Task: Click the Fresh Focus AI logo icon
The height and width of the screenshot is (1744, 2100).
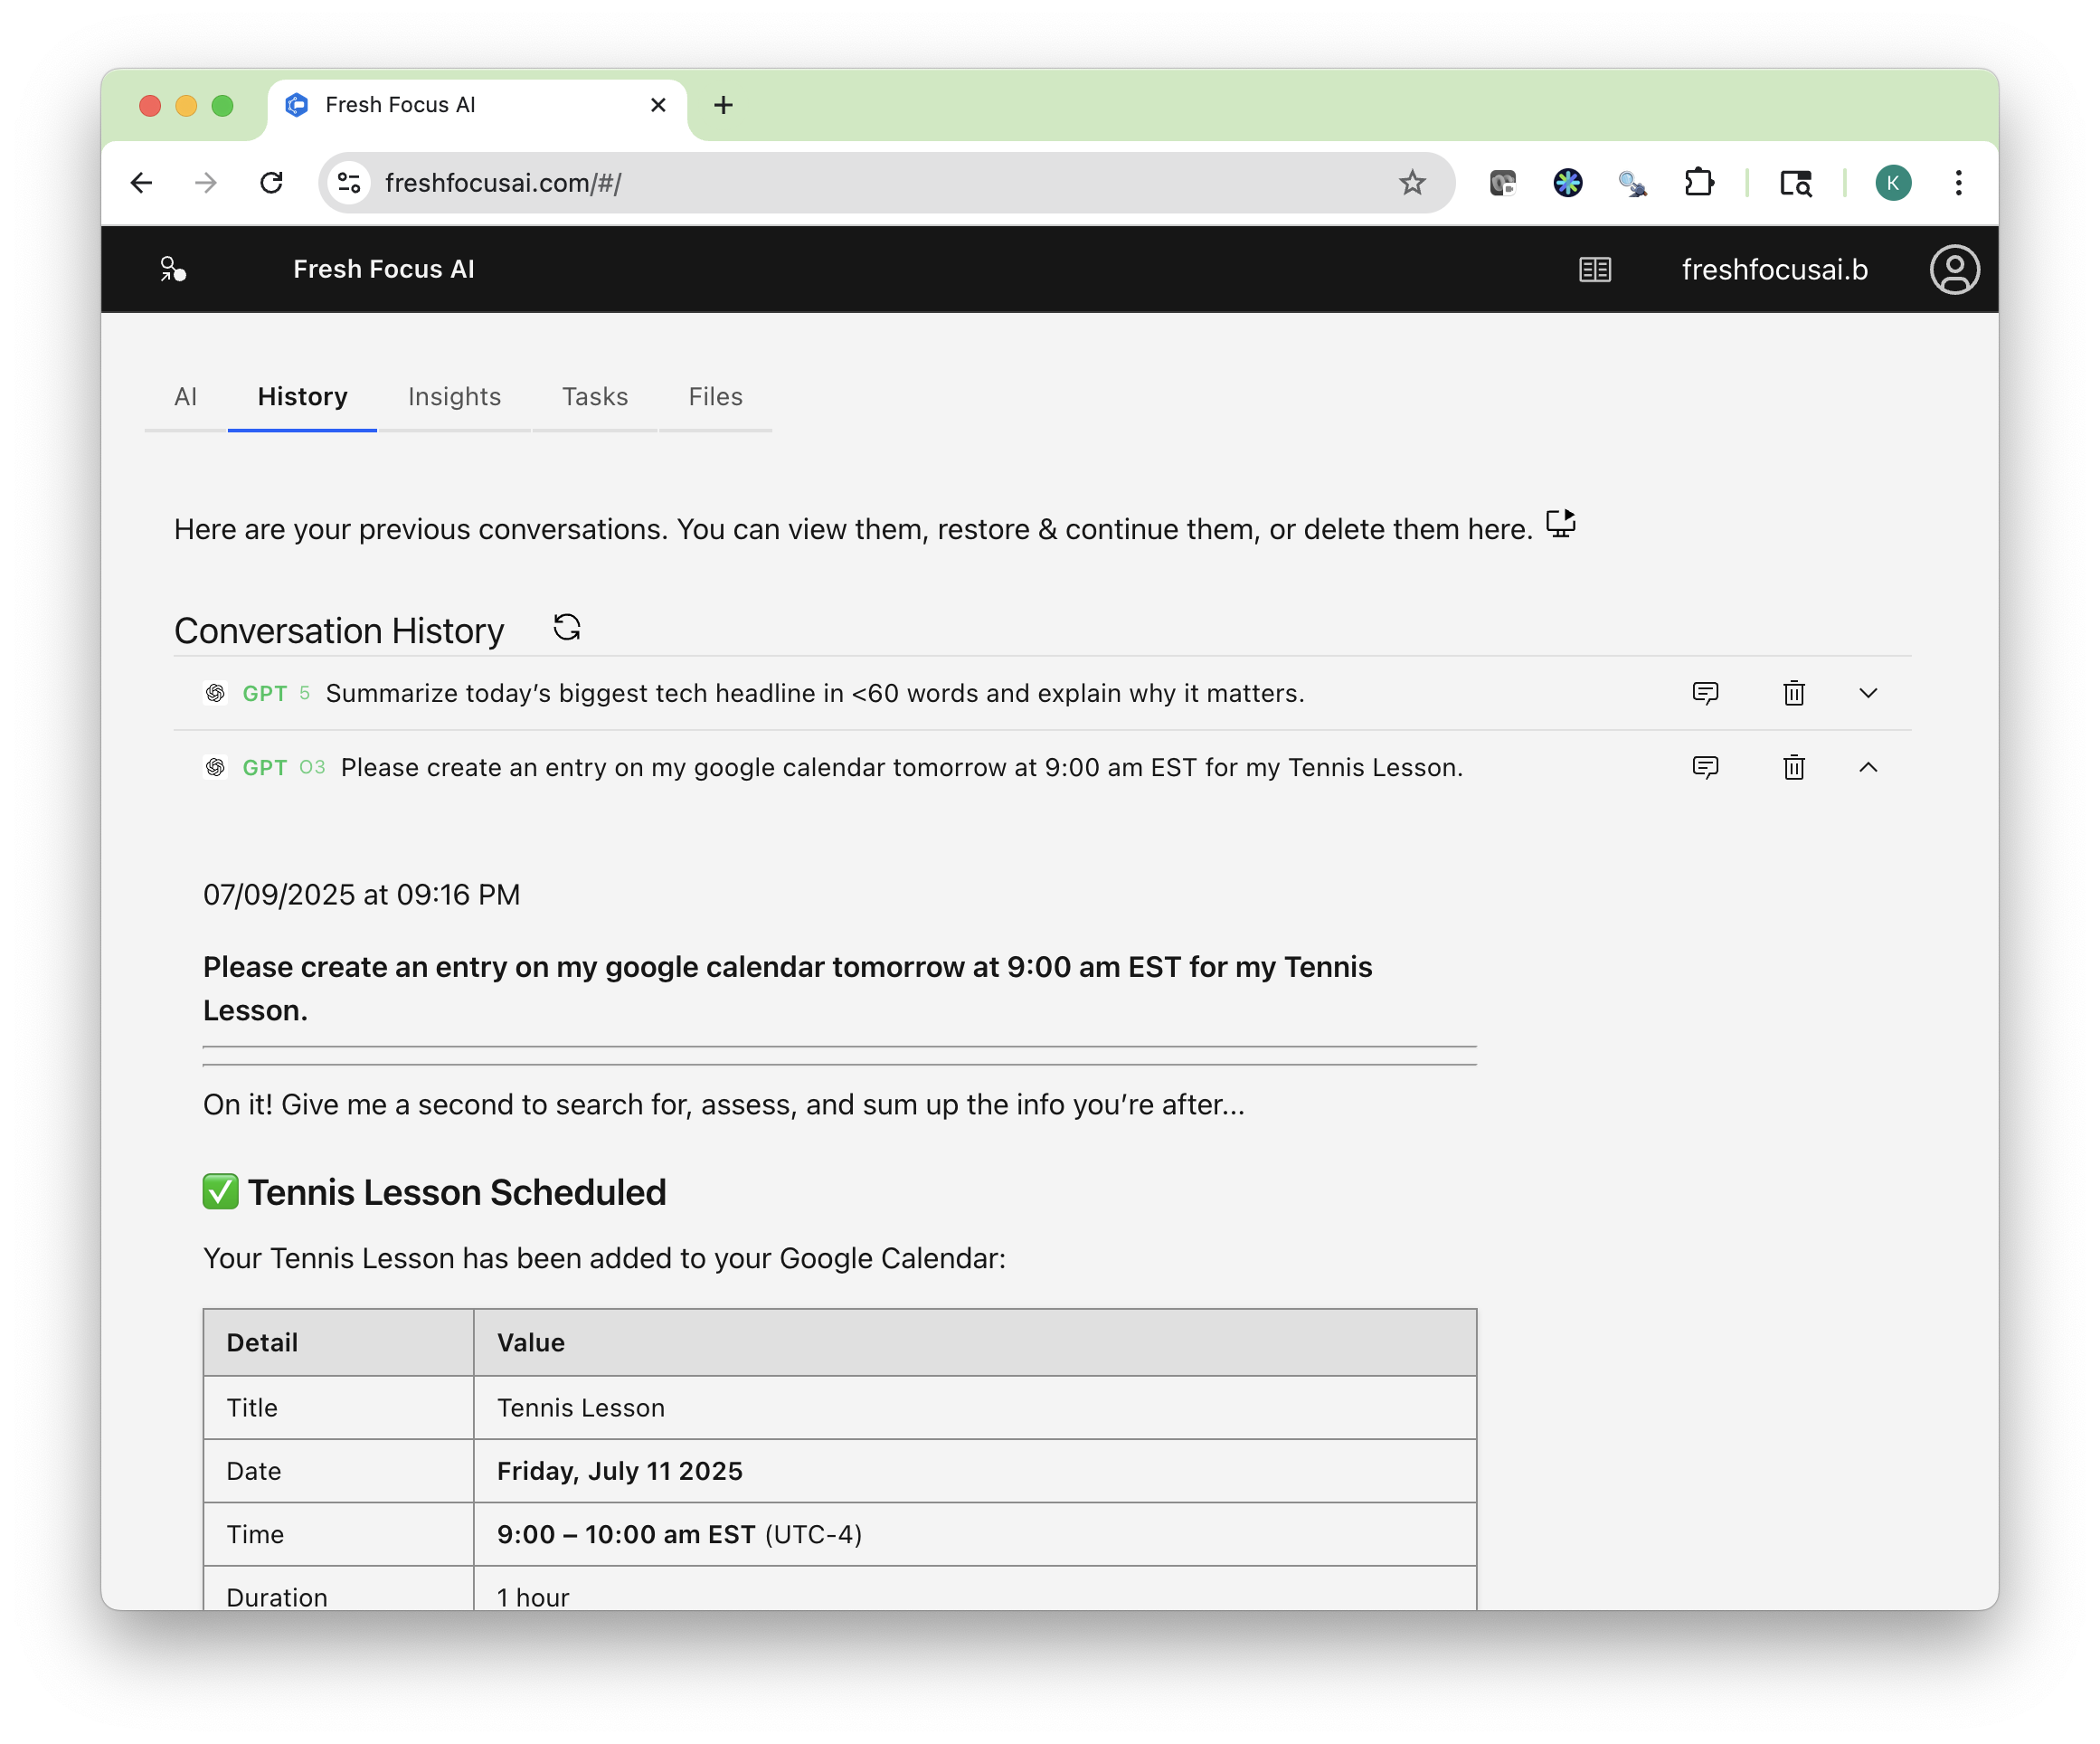Action: (x=173, y=269)
